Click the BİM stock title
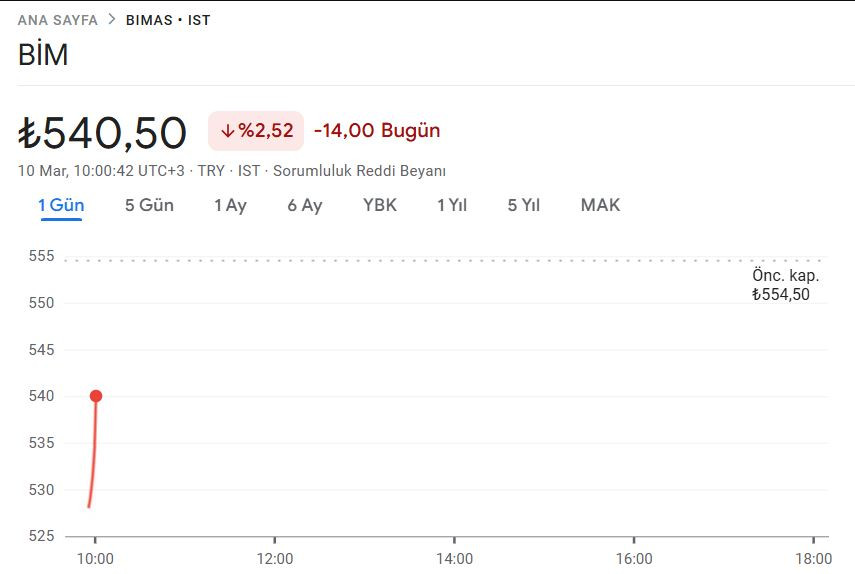Screen dimensions: 855x574 click(x=43, y=55)
